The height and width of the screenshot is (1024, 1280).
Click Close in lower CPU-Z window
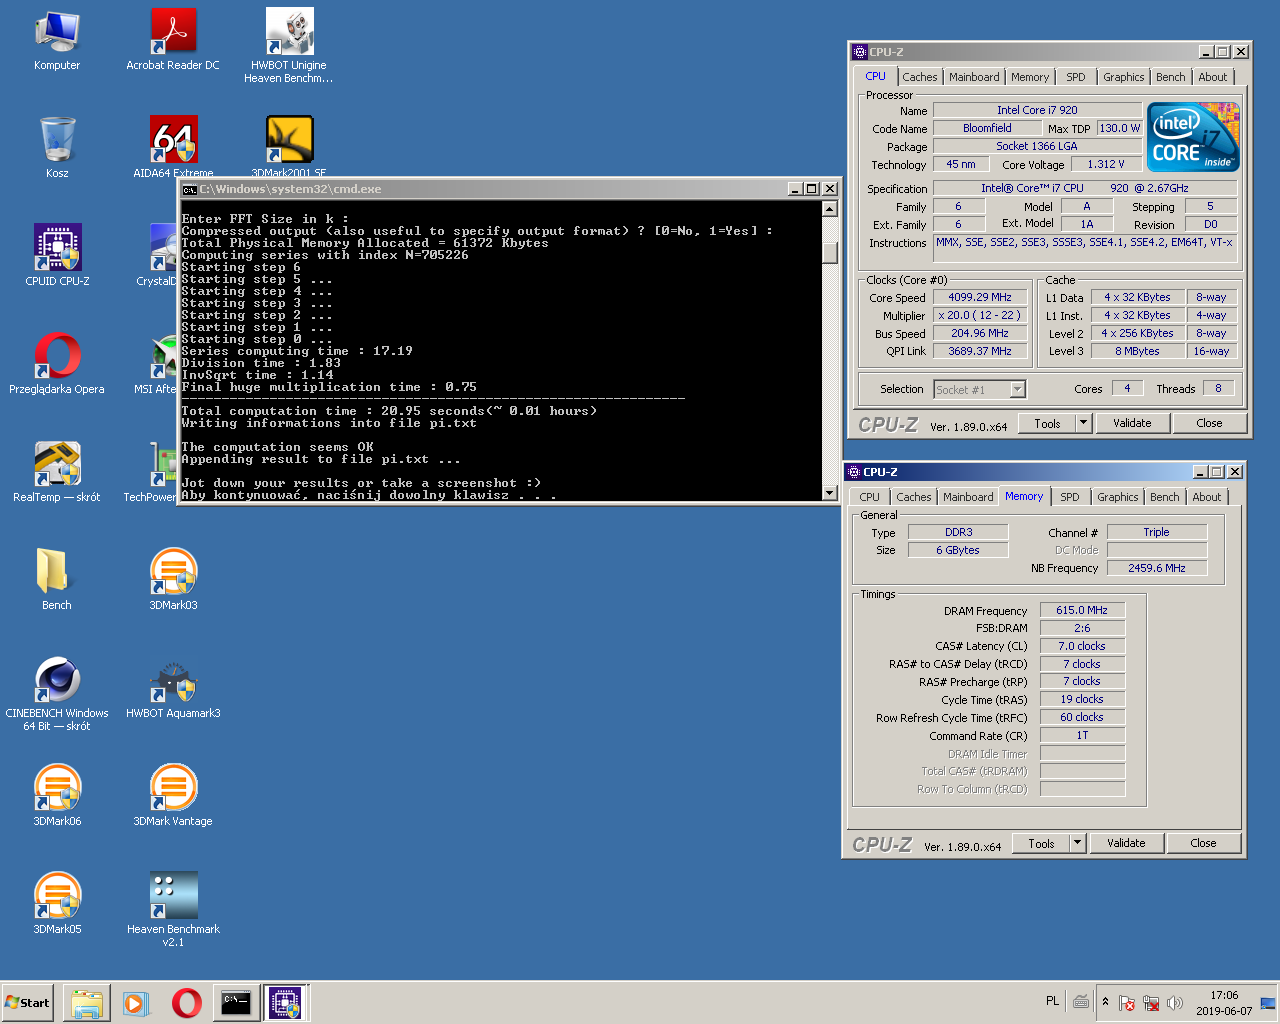(x=1203, y=843)
